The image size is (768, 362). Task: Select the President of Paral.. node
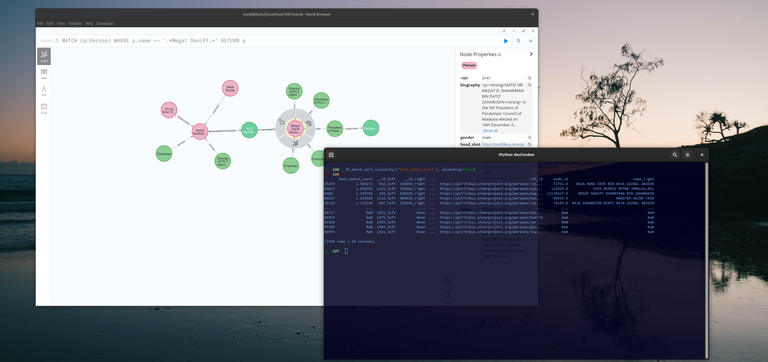335,129
